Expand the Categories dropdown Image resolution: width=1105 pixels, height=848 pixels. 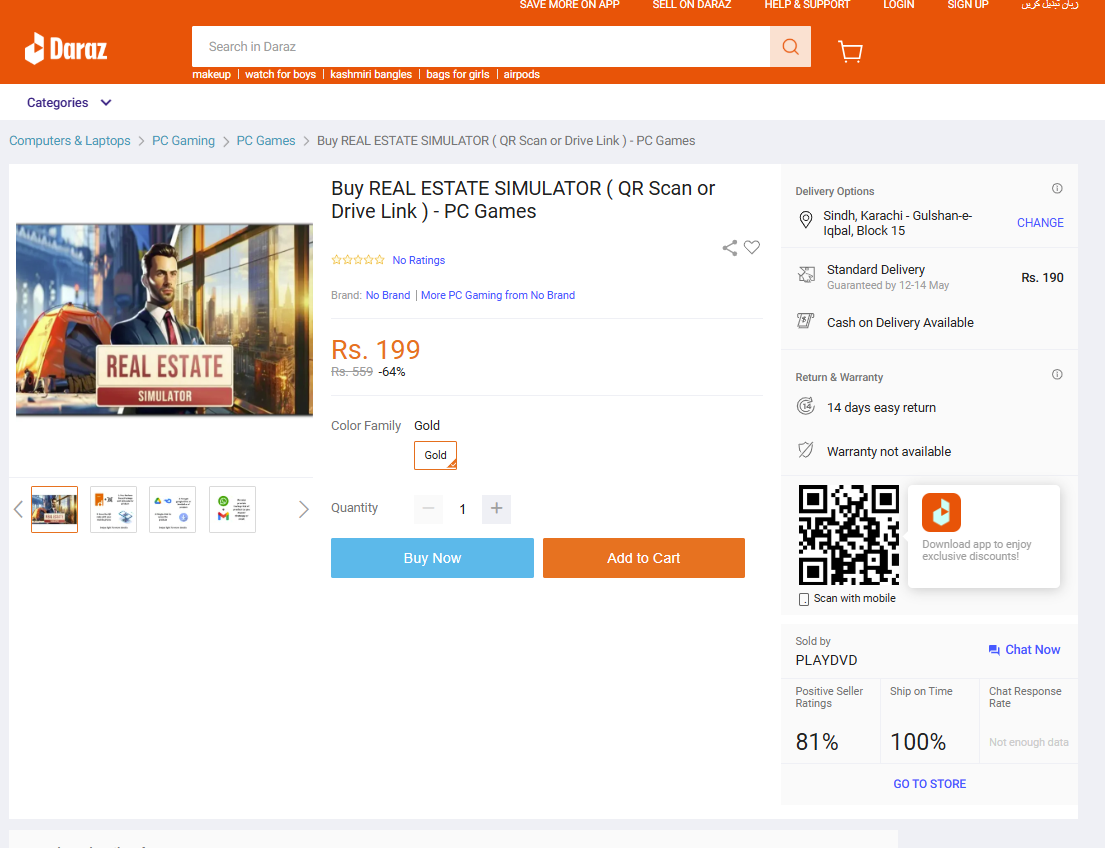(69, 103)
